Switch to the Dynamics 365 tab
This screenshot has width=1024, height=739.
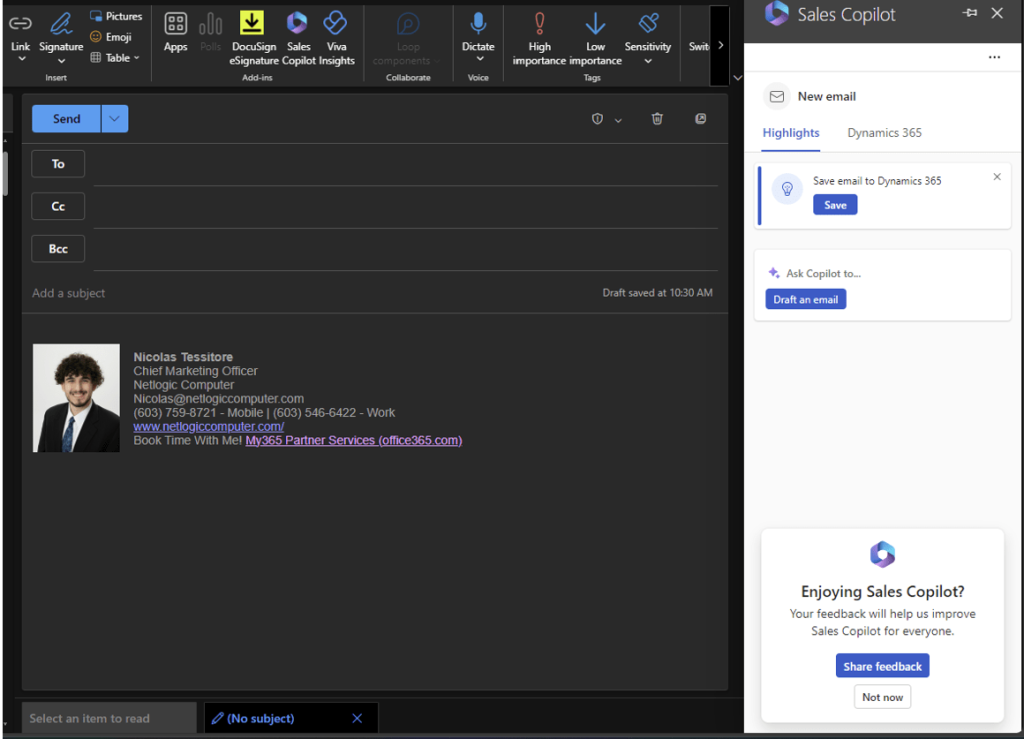pos(884,133)
